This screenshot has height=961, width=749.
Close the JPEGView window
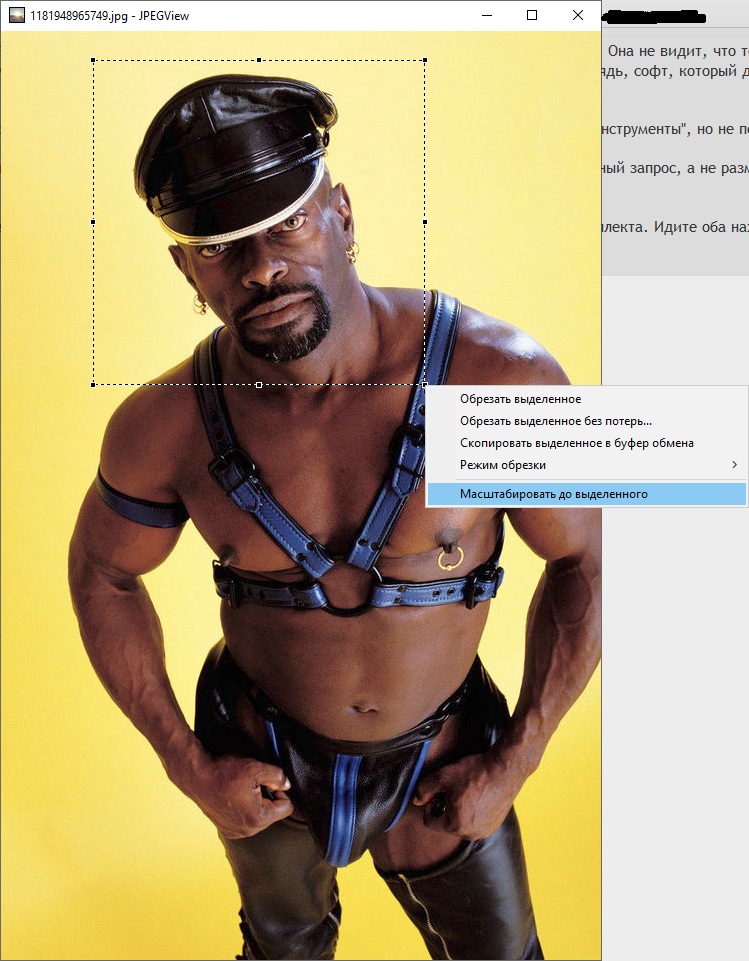coord(577,15)
